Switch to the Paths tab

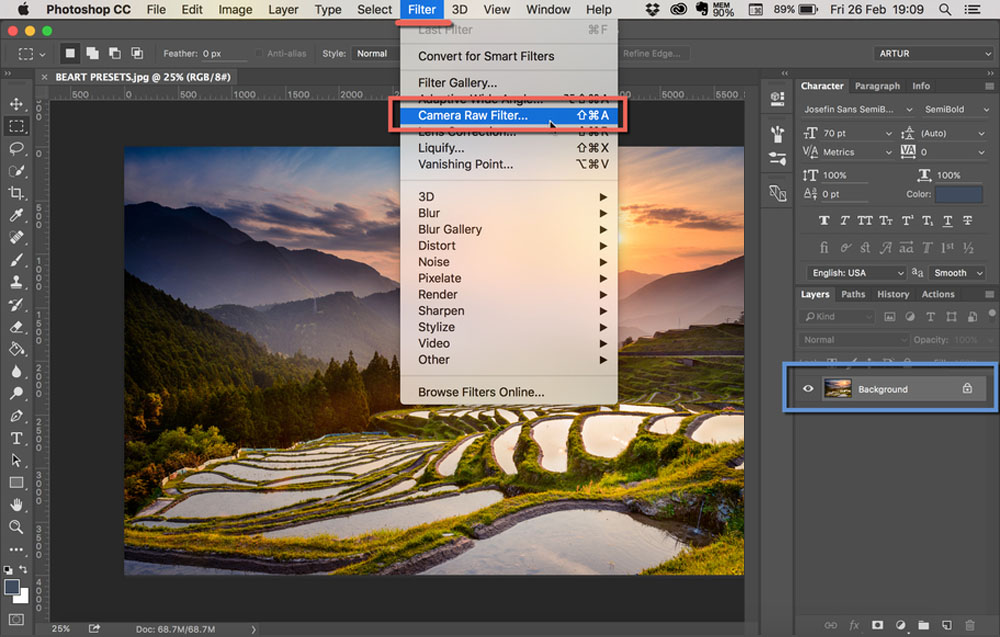tap(852, 294)
